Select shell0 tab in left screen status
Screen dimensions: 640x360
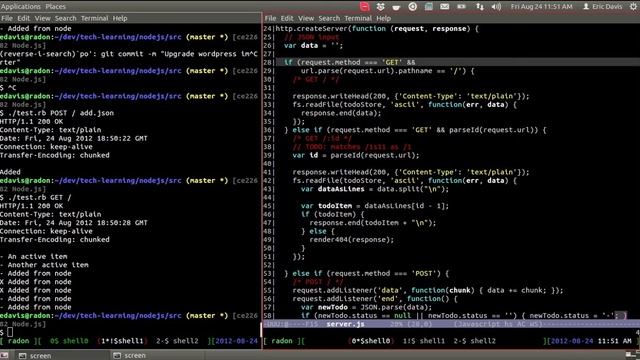69,341
